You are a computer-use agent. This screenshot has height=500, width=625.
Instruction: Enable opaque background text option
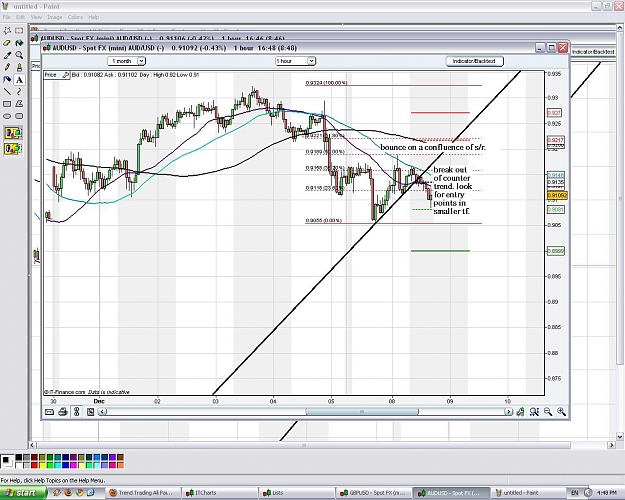13,133
